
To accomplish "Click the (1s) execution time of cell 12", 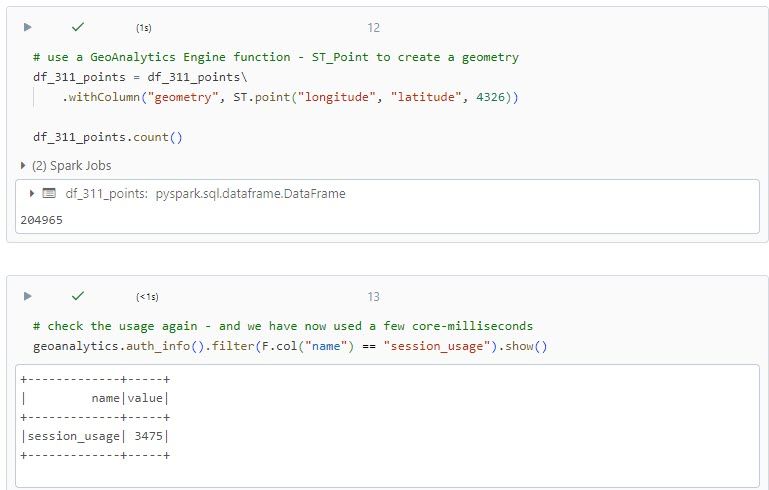I will (x=144, y=28).
